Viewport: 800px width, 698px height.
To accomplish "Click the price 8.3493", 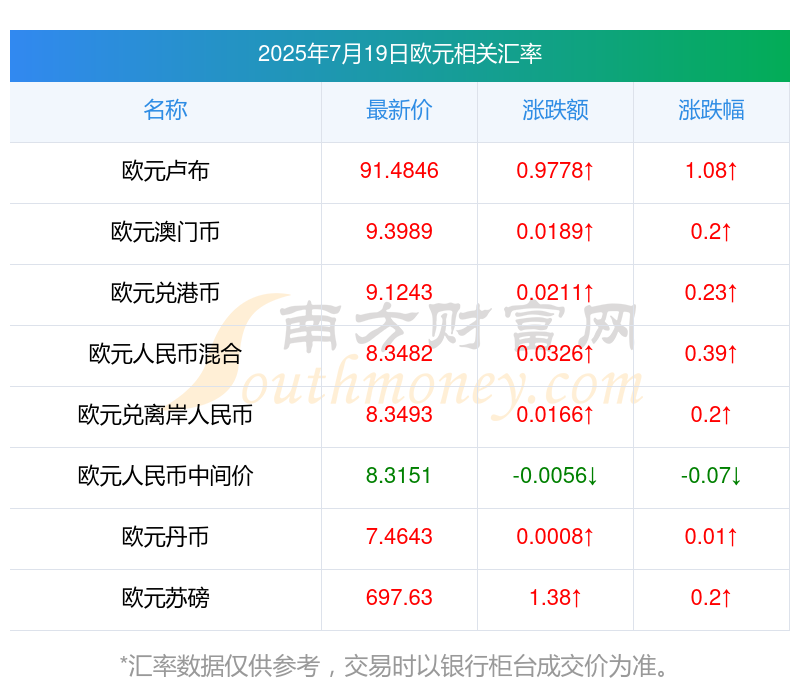I will click(x=399, y=415).
